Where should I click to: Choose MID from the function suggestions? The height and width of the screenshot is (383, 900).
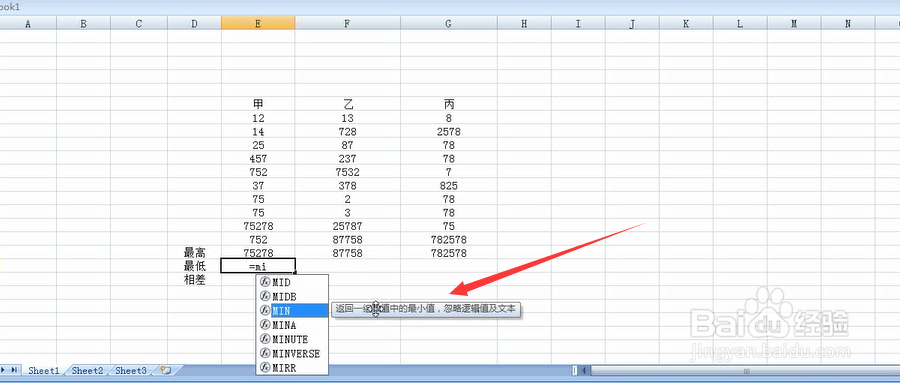293,283
